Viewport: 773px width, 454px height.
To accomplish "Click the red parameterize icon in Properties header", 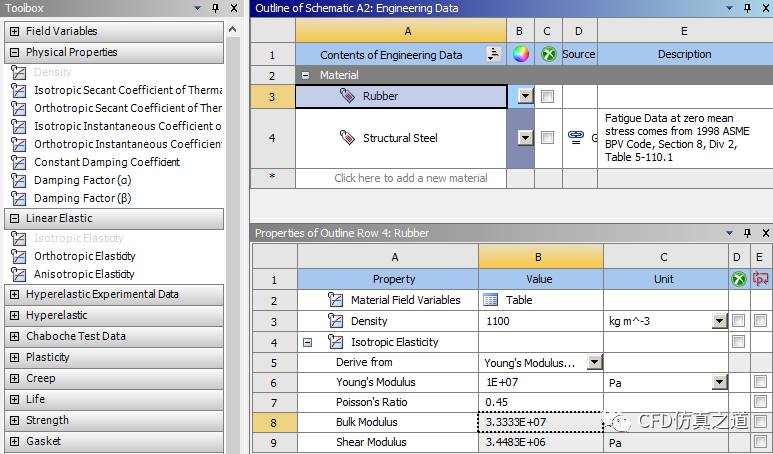I will tap(760, 279).
